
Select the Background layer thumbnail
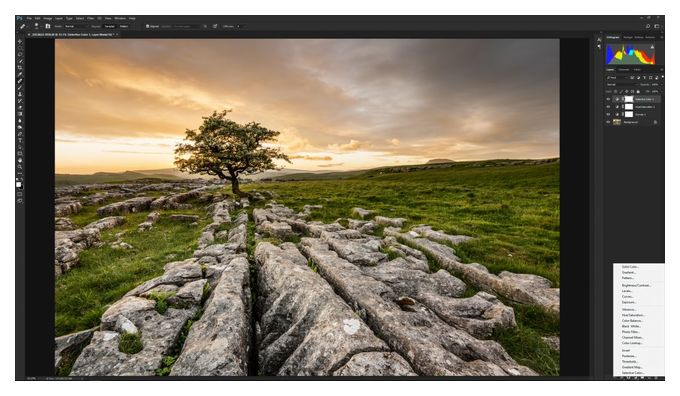617,122
